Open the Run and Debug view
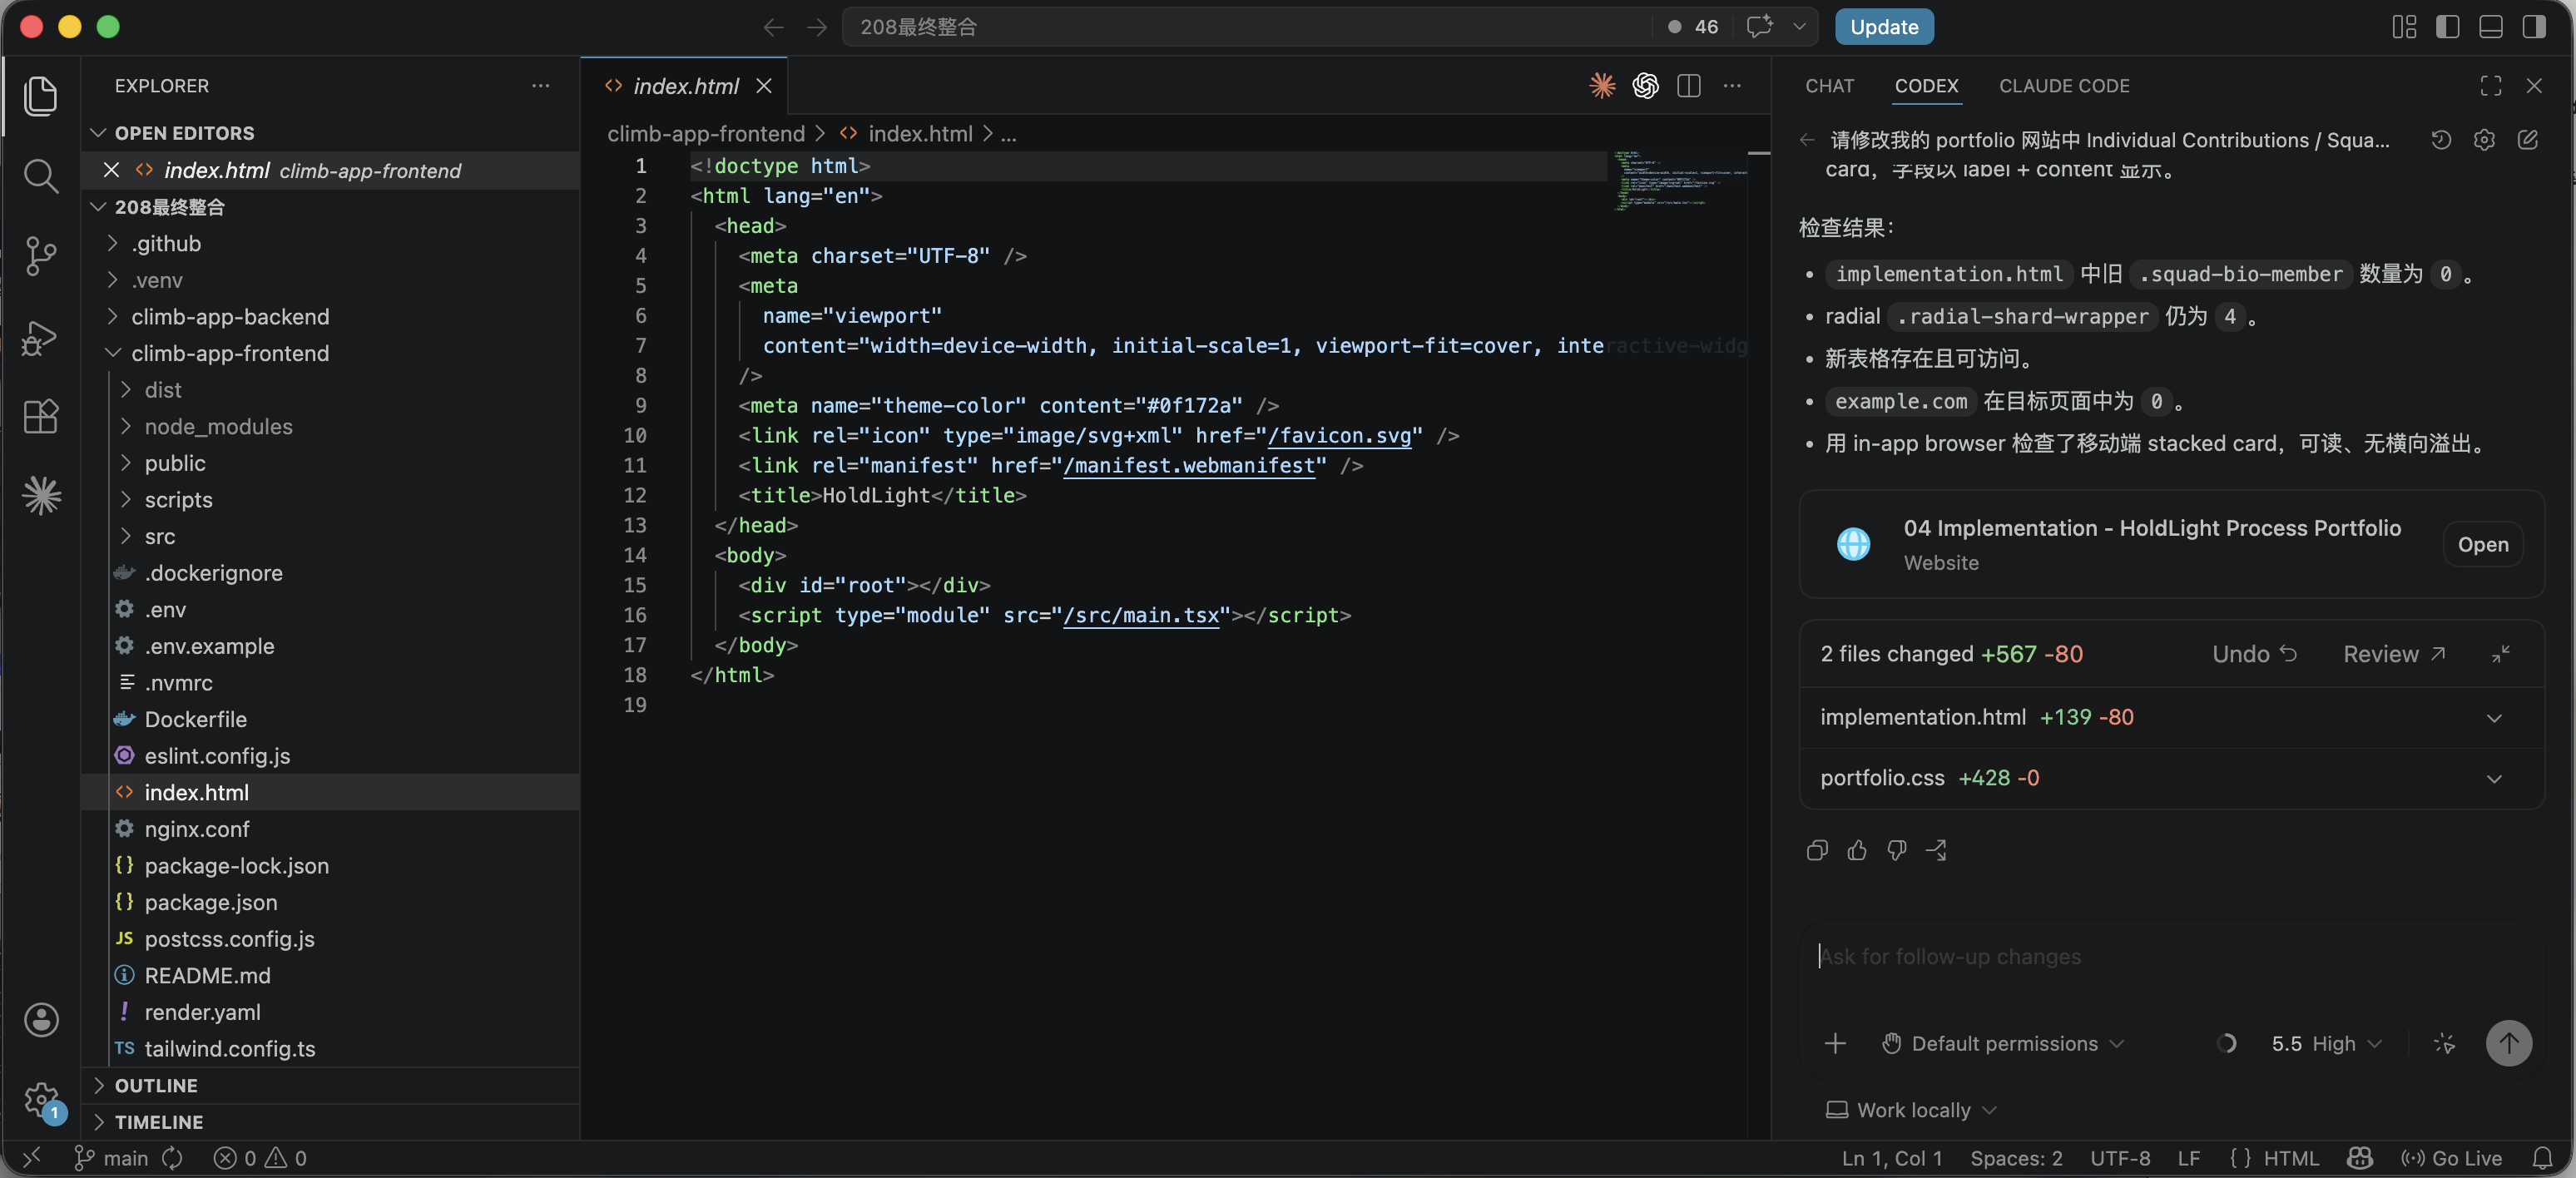 click(x=40, y=337)
